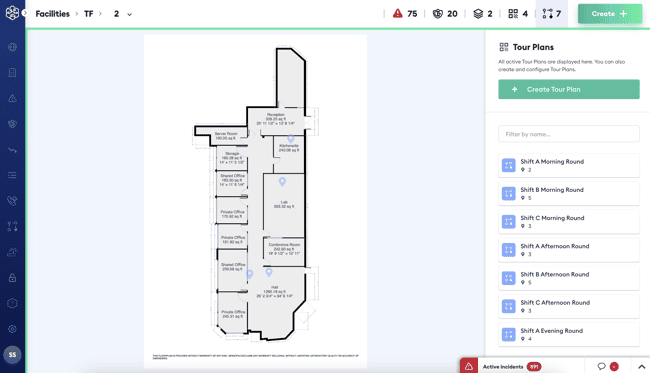The width and height of the screenshot is (650, 373).
Task: Open Shift A Afternoon Round plan
Action: coord(569,250)
